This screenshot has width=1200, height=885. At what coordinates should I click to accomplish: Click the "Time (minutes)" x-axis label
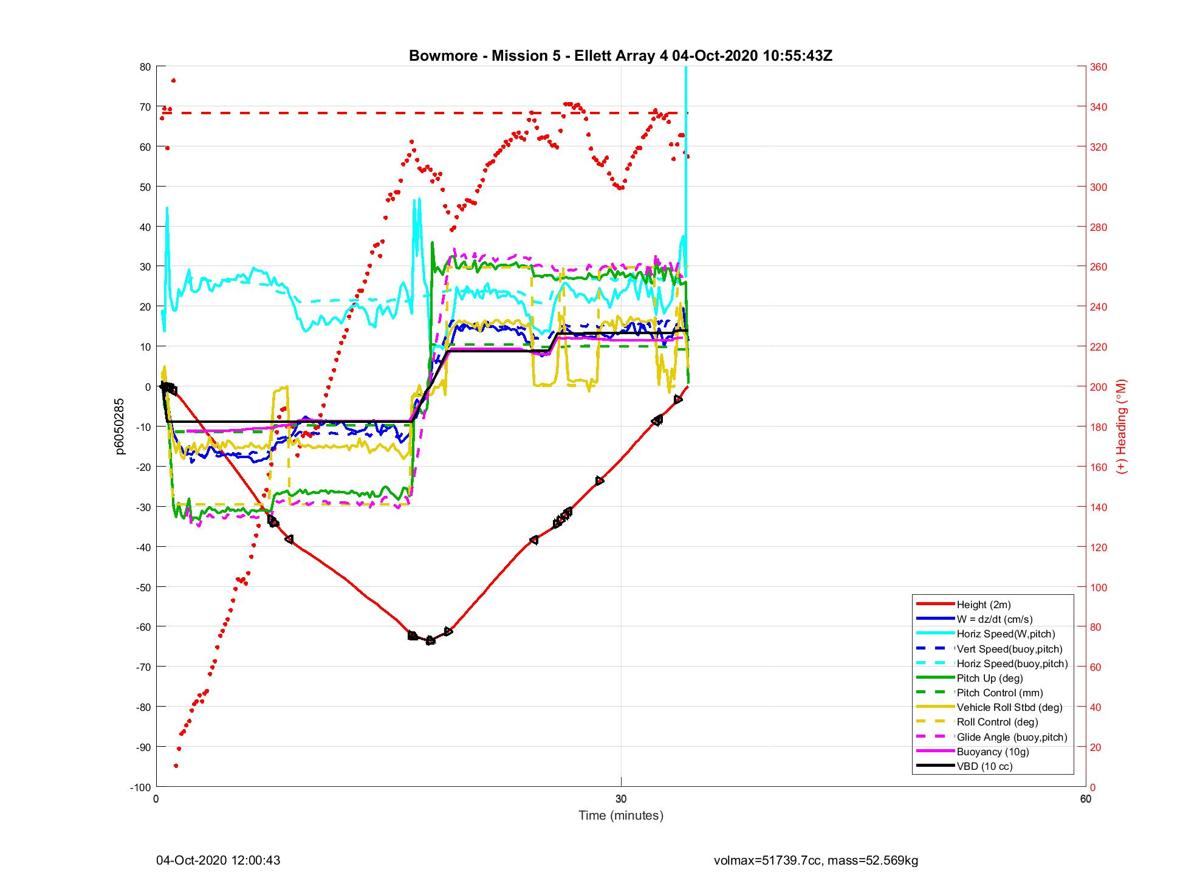(621, 815)
